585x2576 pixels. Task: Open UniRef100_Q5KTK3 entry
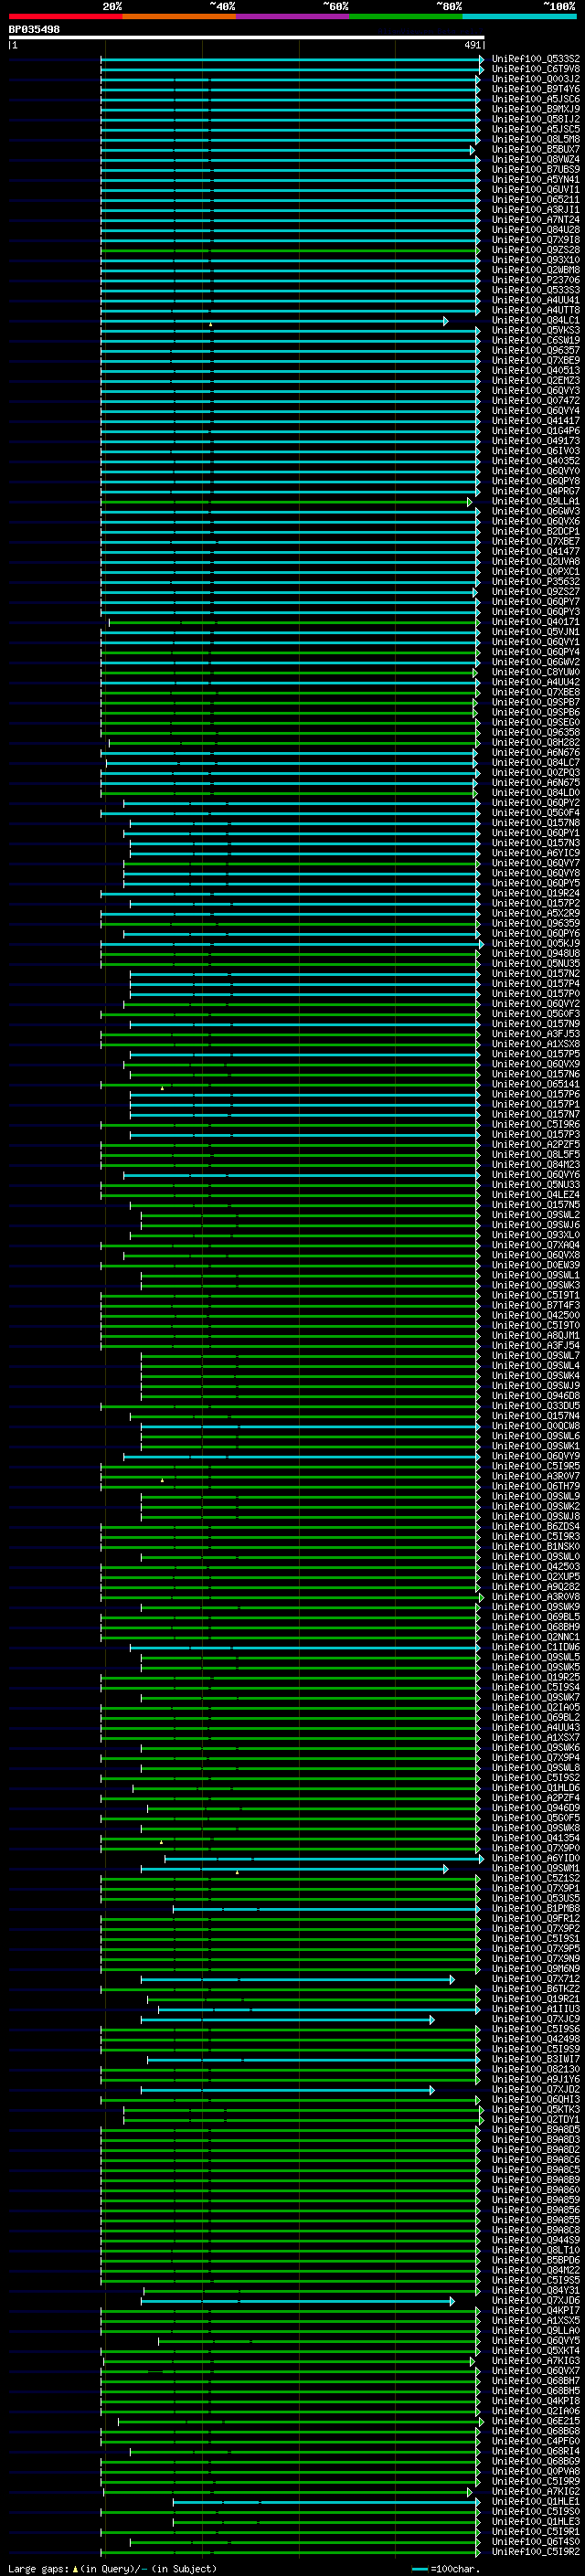click(536, 2109)
